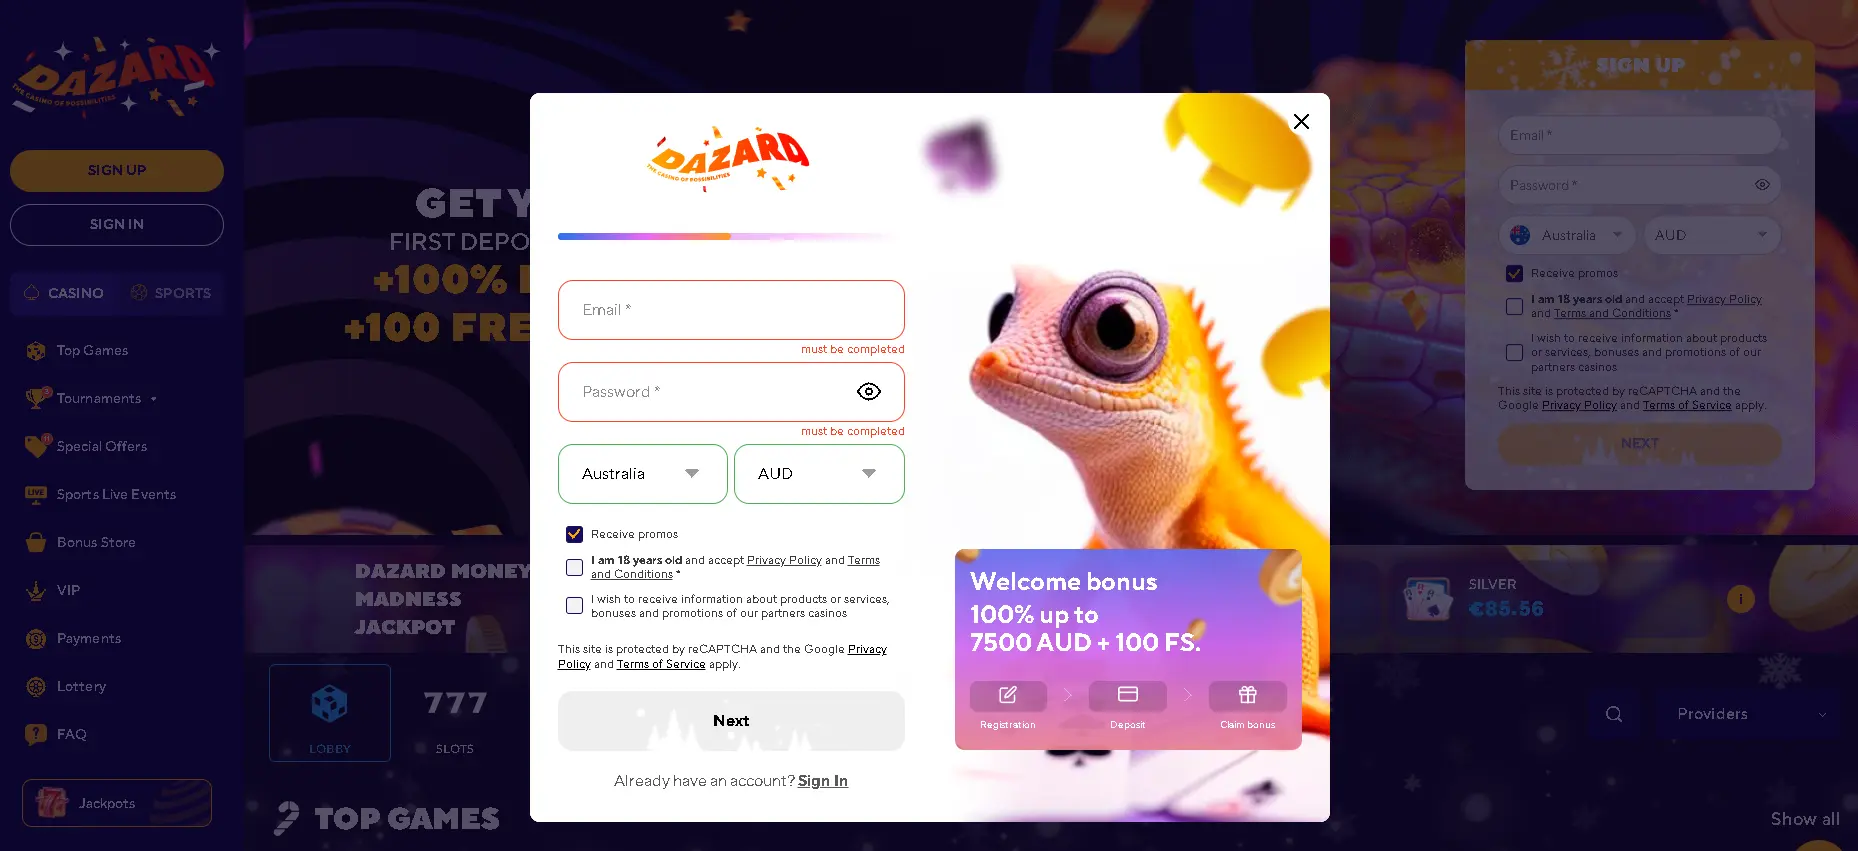Viewport: 1858px width, 851px height.
Task: Switch to the Sports tab
Action: (x=170, y=293)
